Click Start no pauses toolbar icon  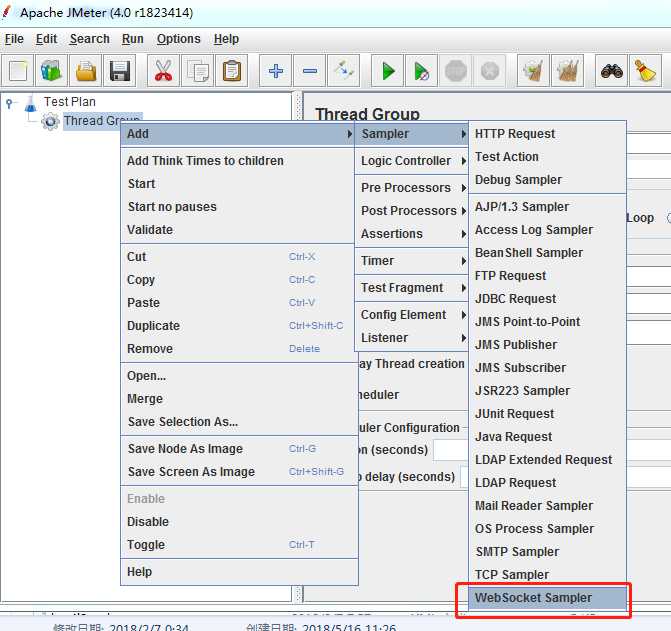click(x=422, y=71)
